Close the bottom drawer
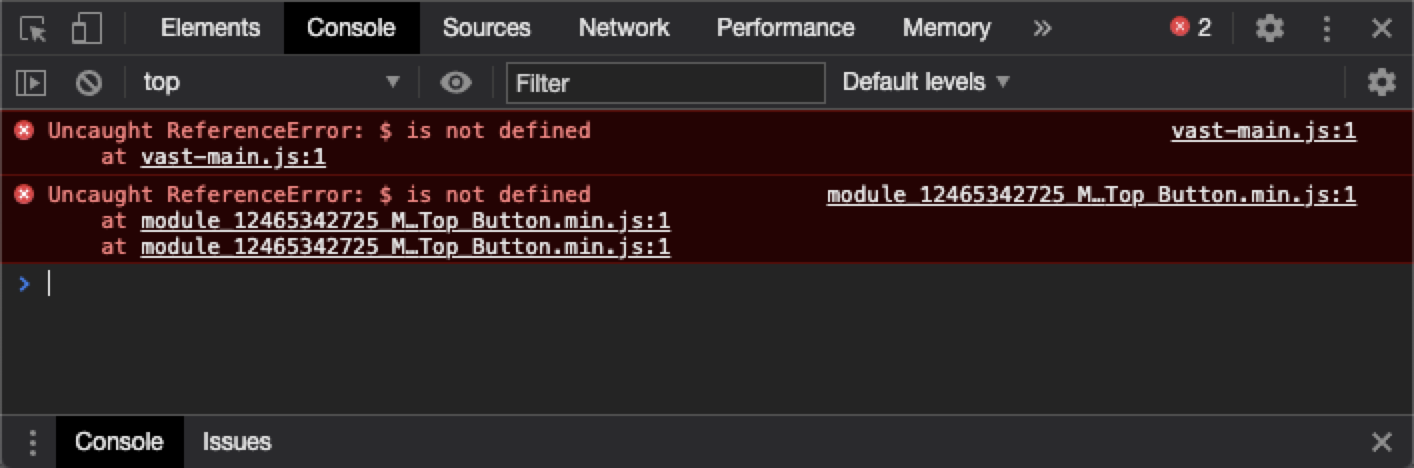Screen dimensions: 1414x468 tap(1381, 442)
